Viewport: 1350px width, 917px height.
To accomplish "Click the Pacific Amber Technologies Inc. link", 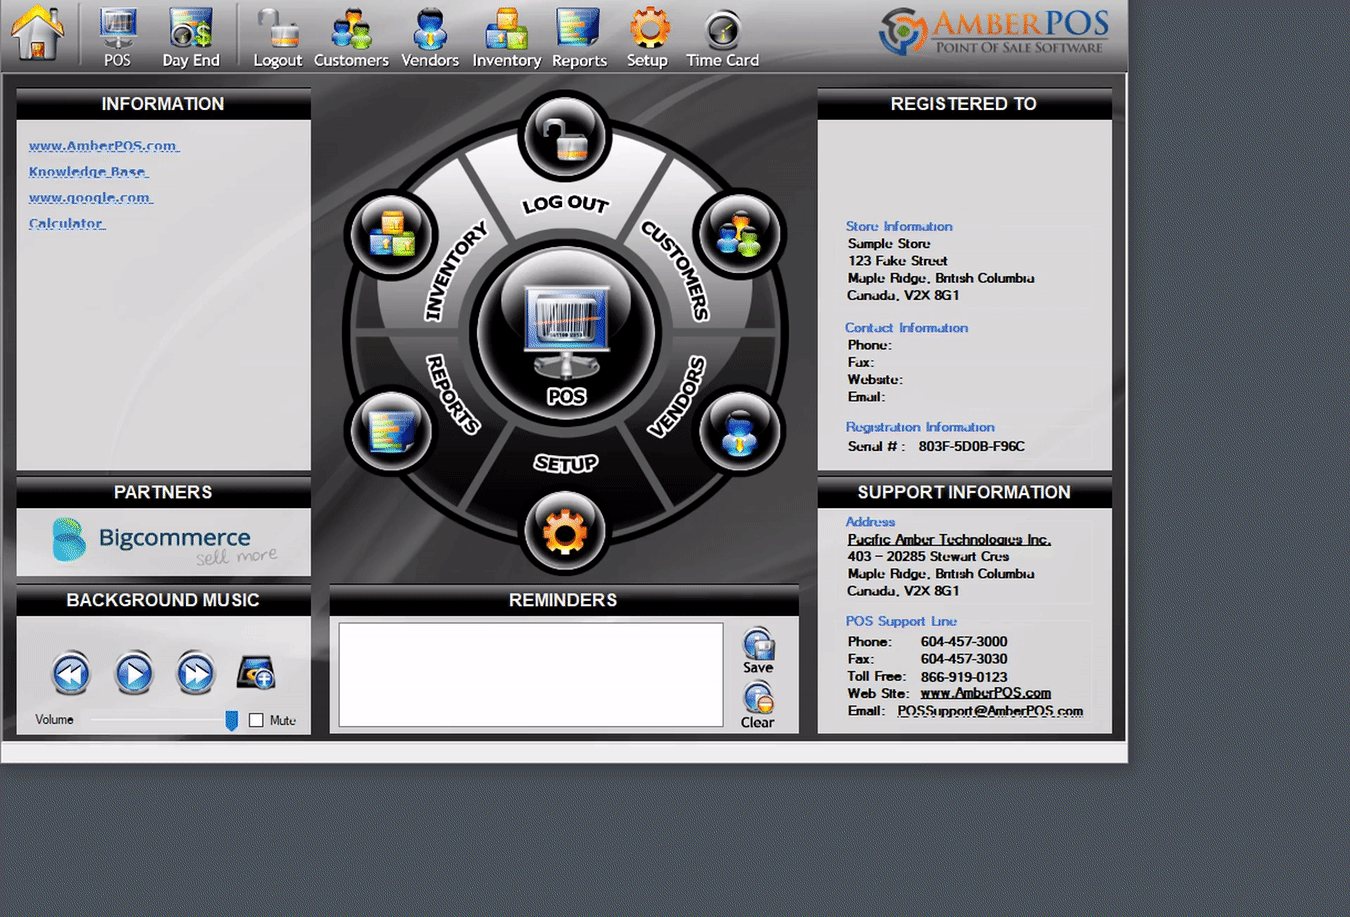I will pyautogui.click(x=949, y=540).
